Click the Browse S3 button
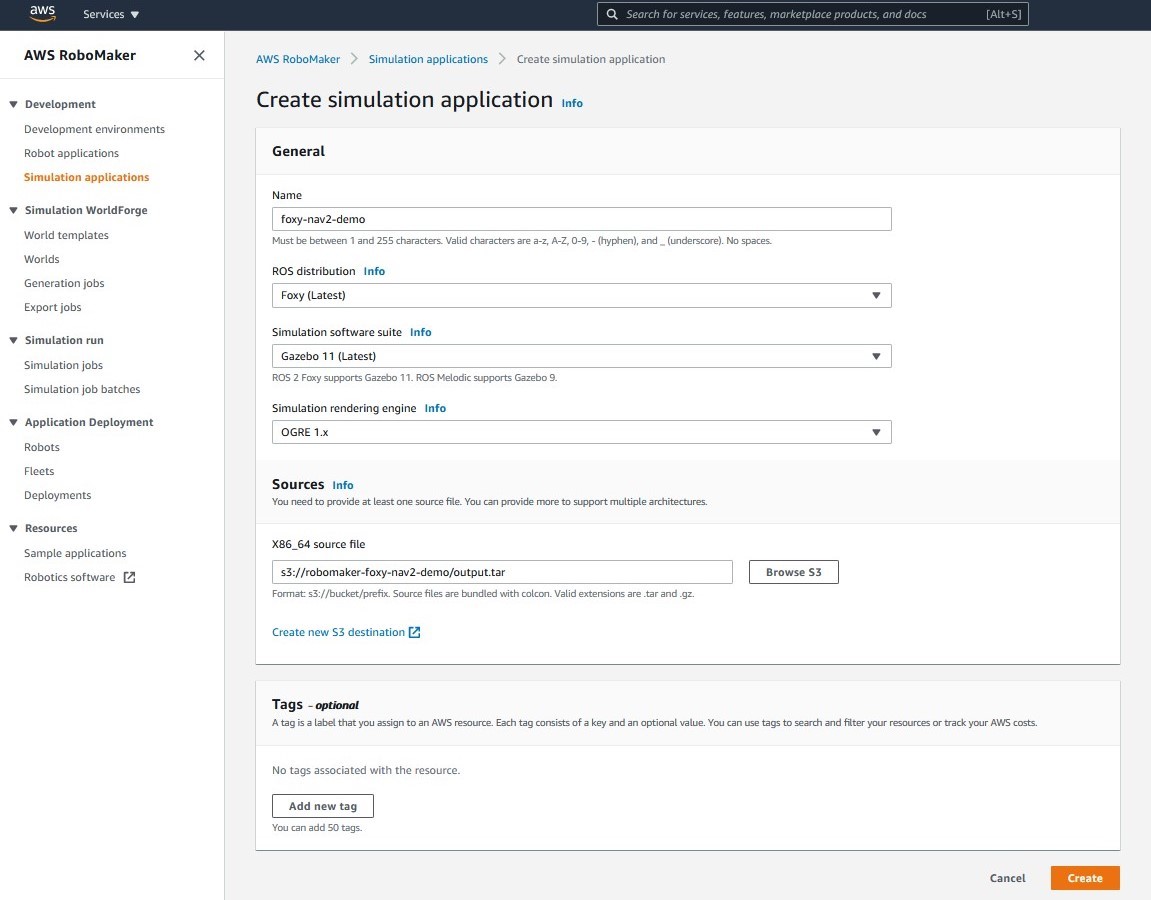Screen dimensions: 1151x900 pos(794,572)
